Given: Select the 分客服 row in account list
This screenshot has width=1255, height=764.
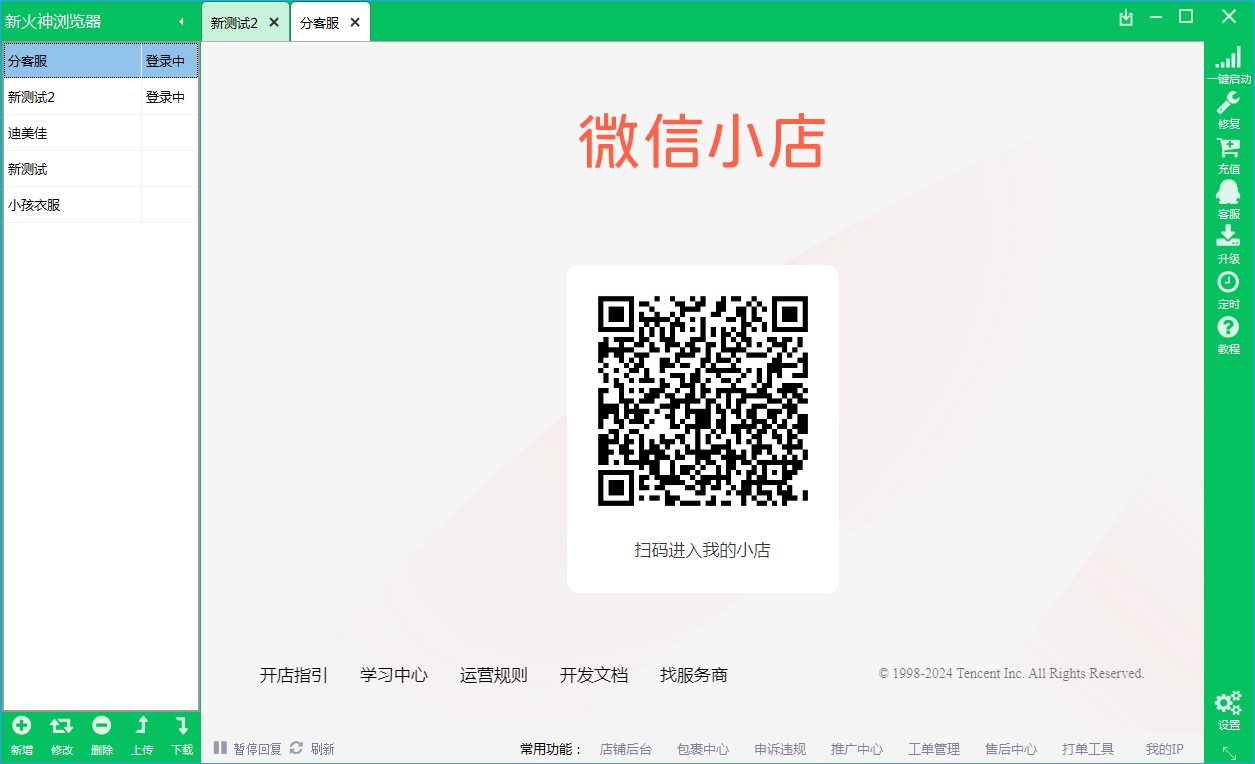Looking at the screenshot, I should [101, 61].
